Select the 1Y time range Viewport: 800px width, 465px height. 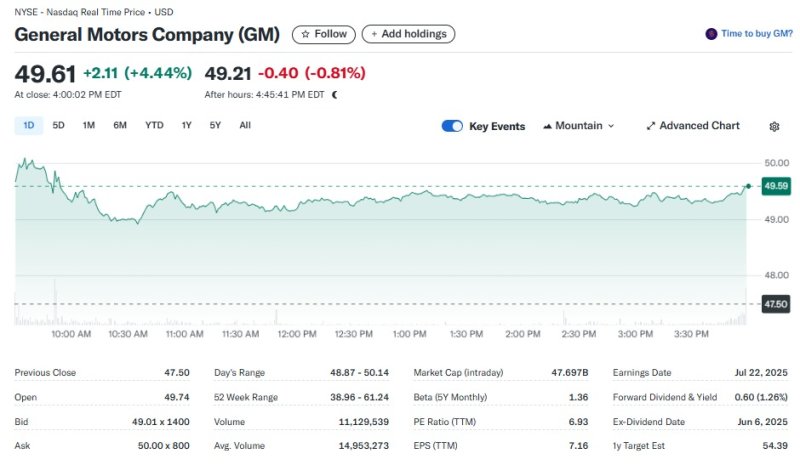186,125
